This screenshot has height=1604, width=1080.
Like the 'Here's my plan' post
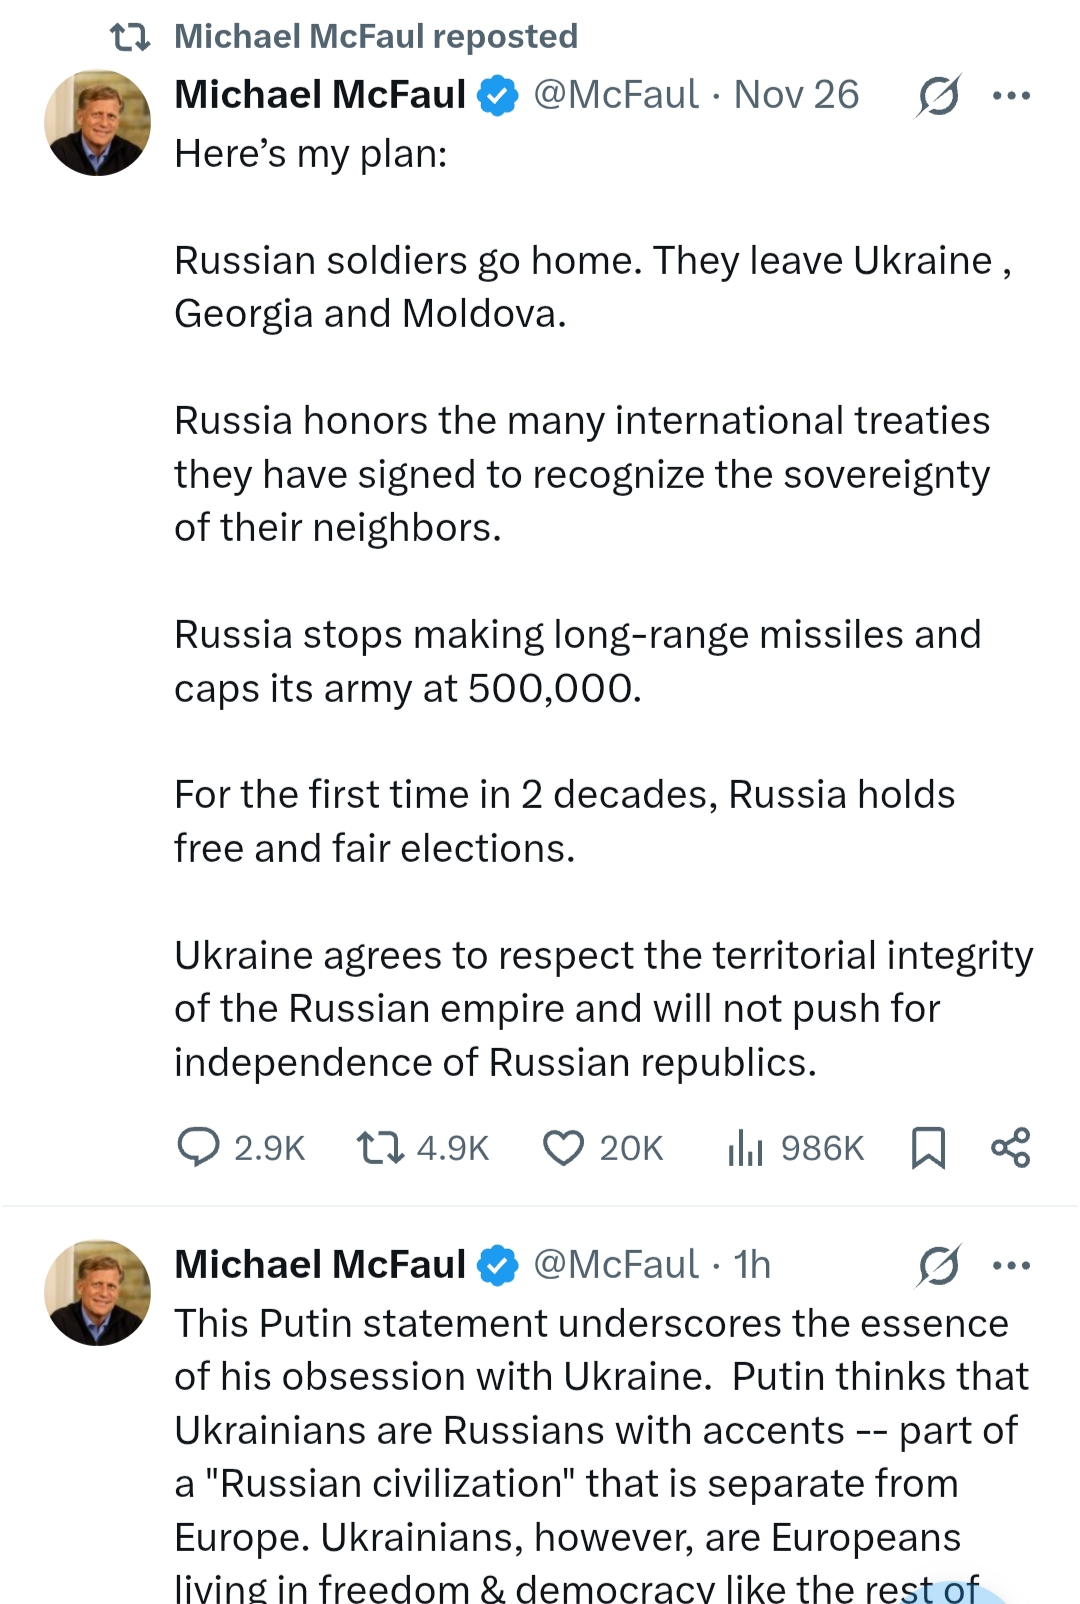[563, 1147]
